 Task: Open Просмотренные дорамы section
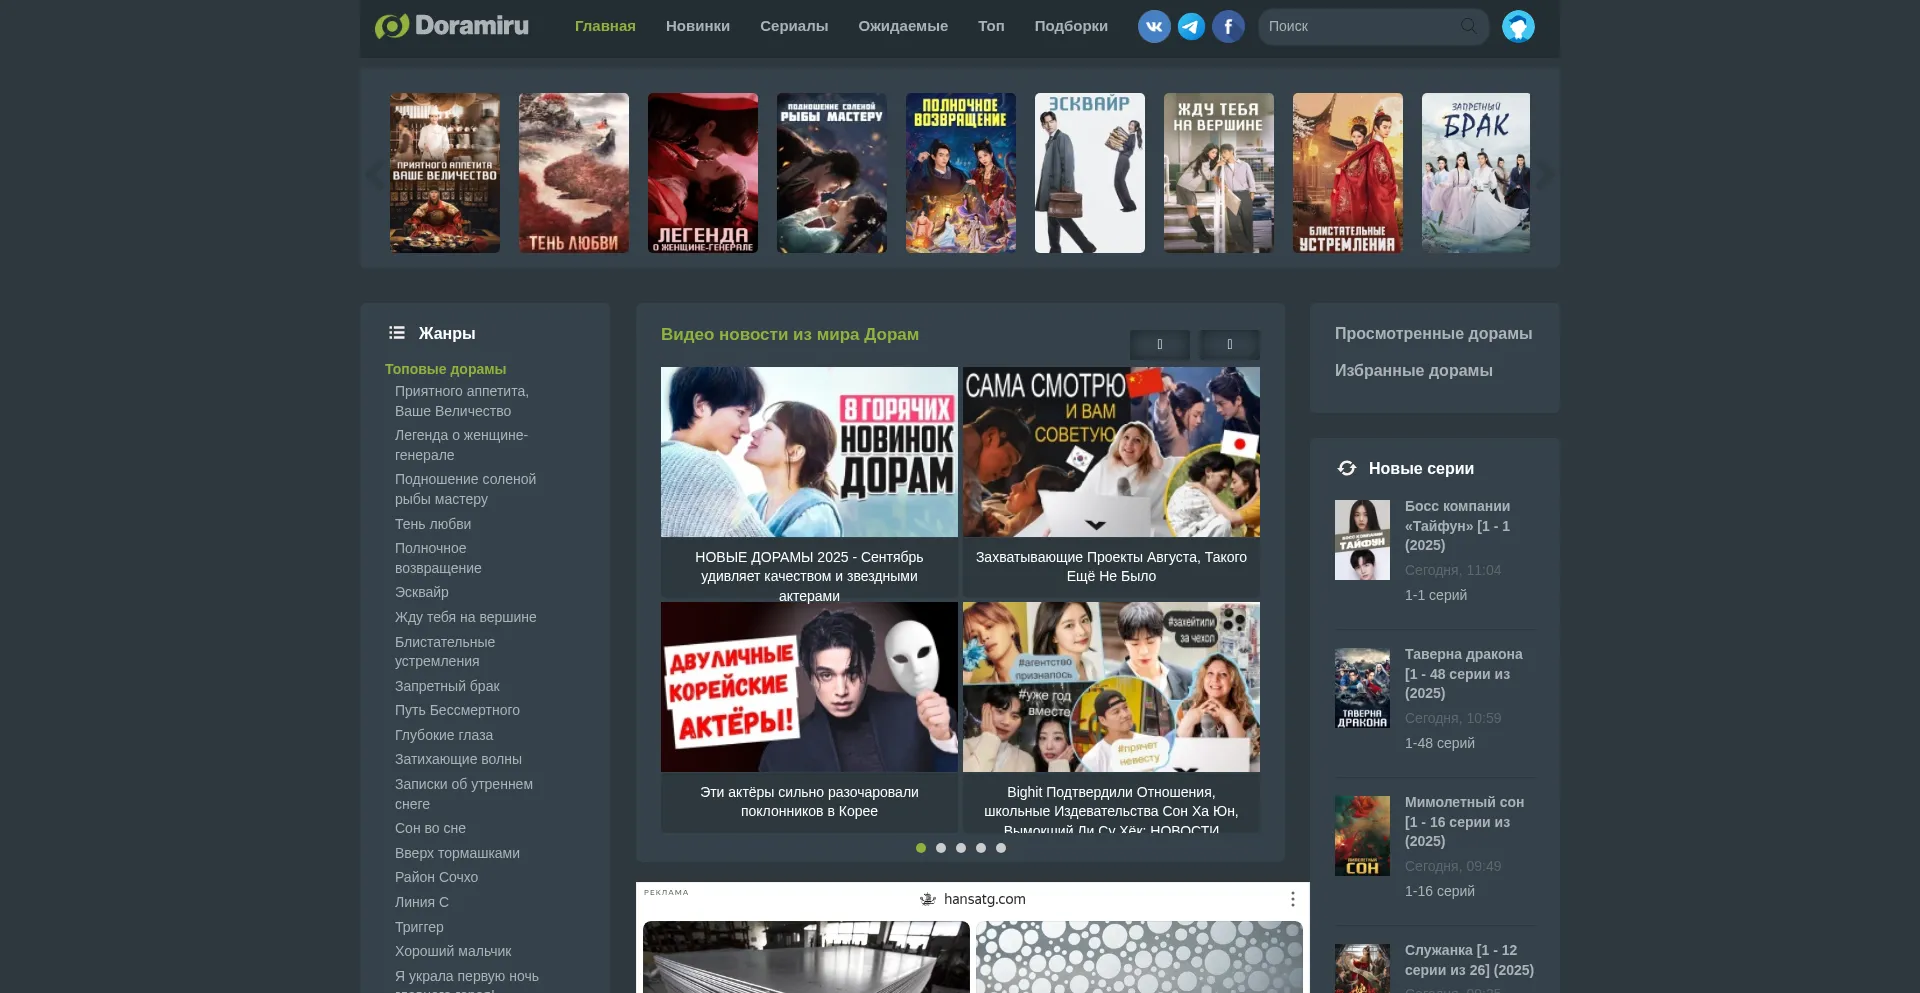point(1433,333)
